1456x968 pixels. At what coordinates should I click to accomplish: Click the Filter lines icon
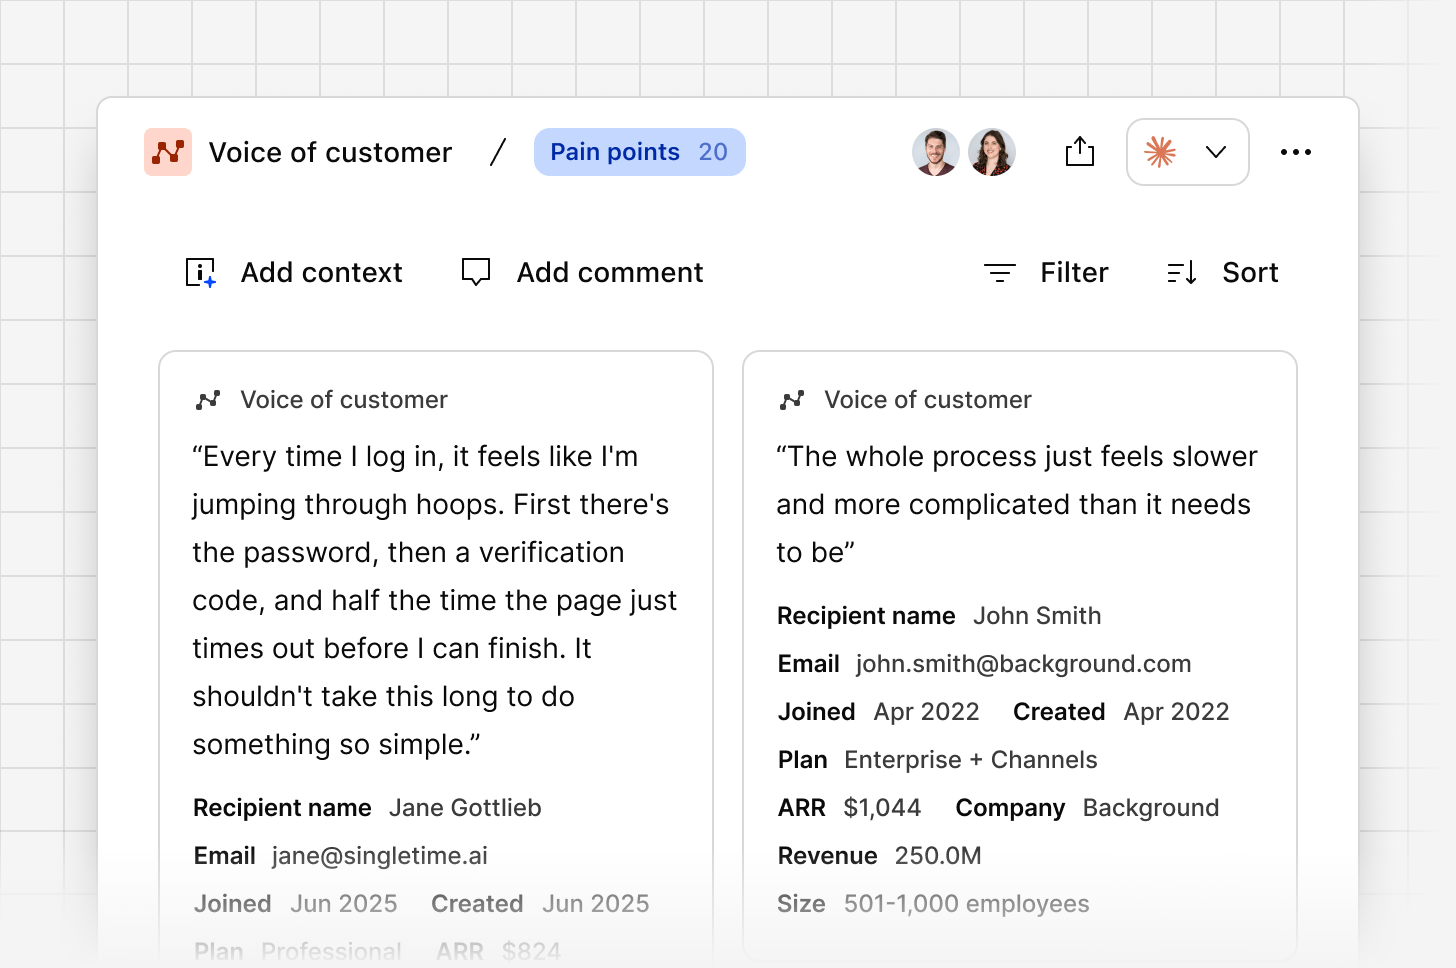(1000, 273)
